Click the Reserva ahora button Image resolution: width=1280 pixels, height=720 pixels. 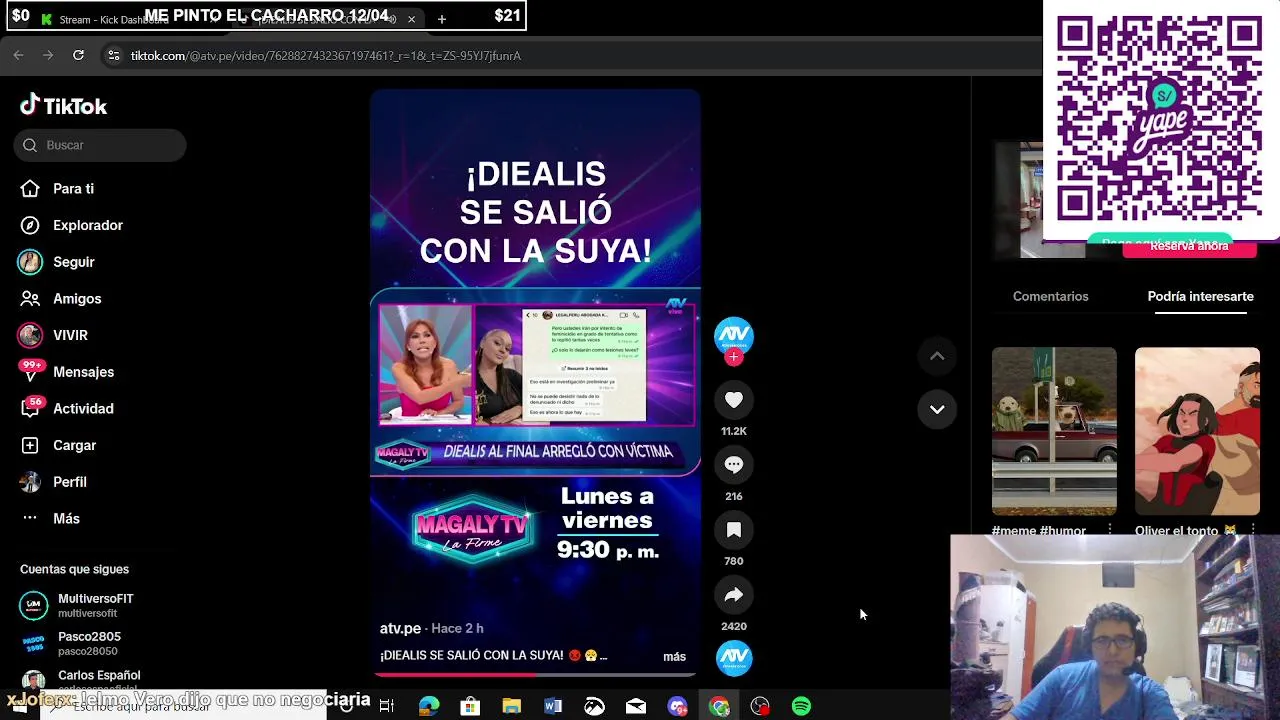(1189, 248)
